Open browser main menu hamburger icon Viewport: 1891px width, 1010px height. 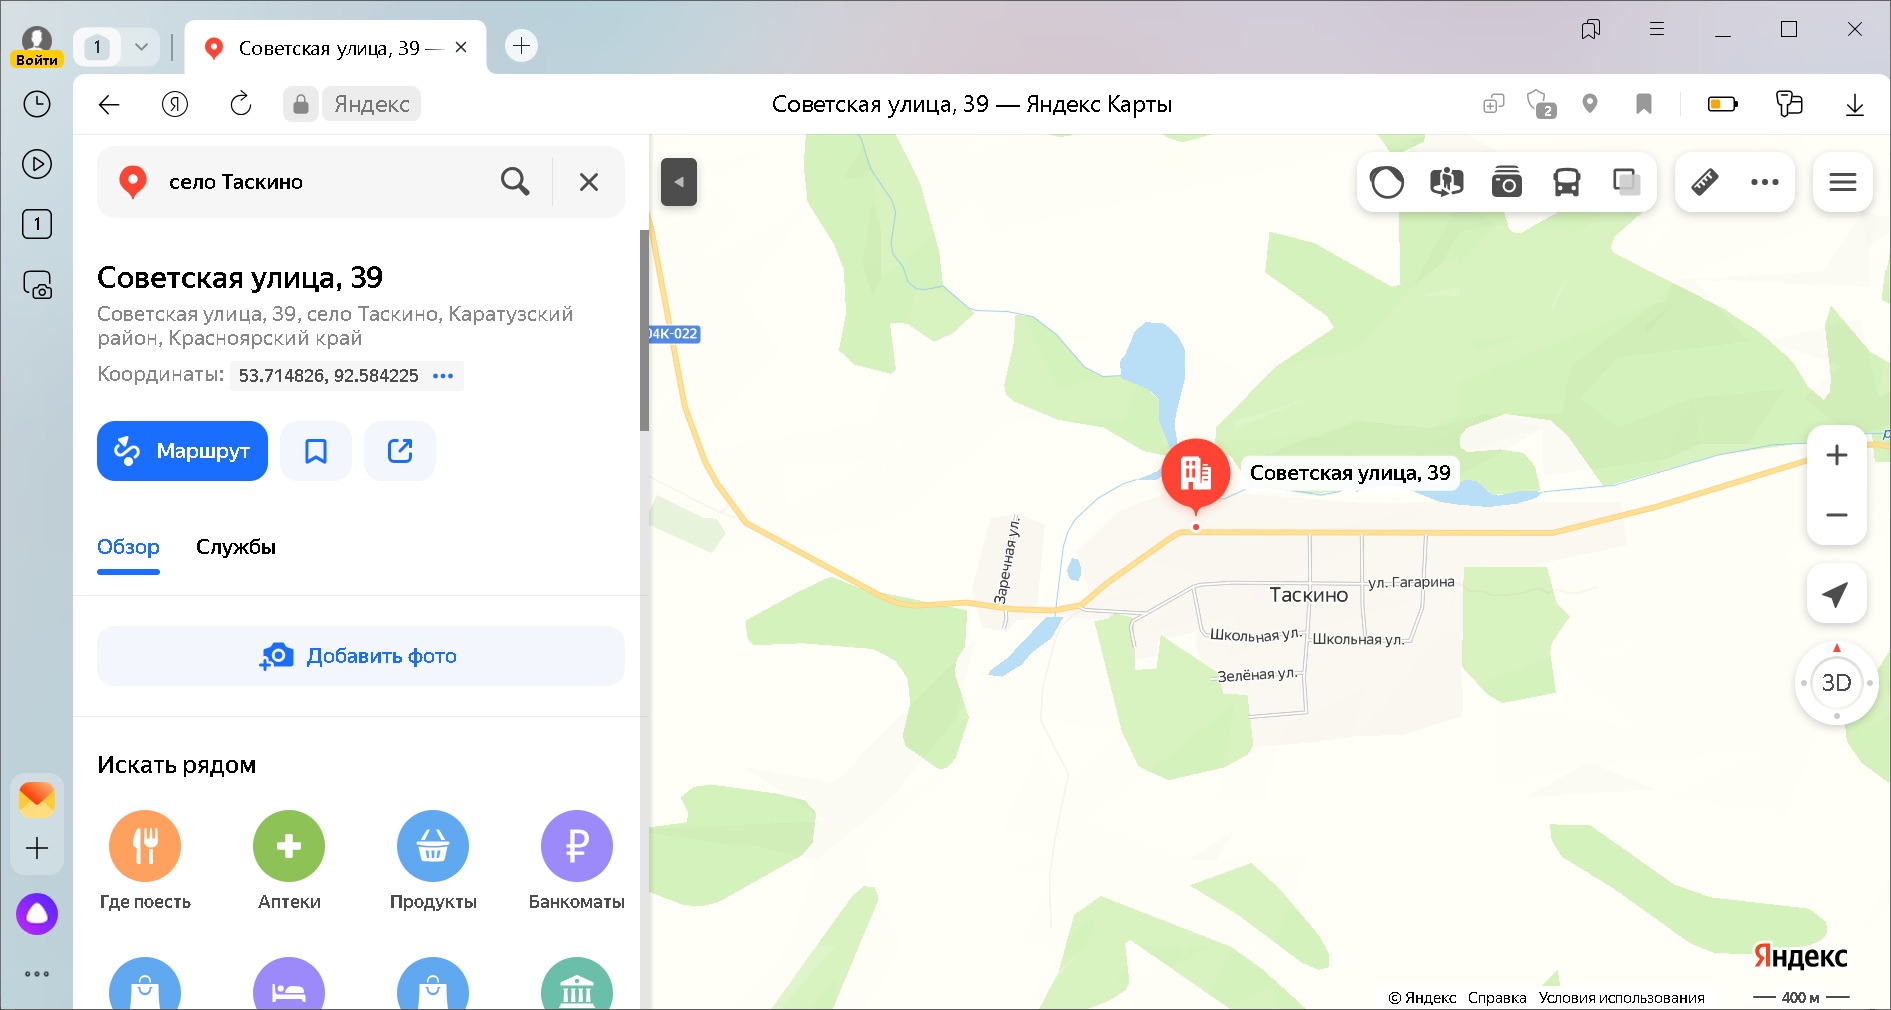pos(1657,29)
